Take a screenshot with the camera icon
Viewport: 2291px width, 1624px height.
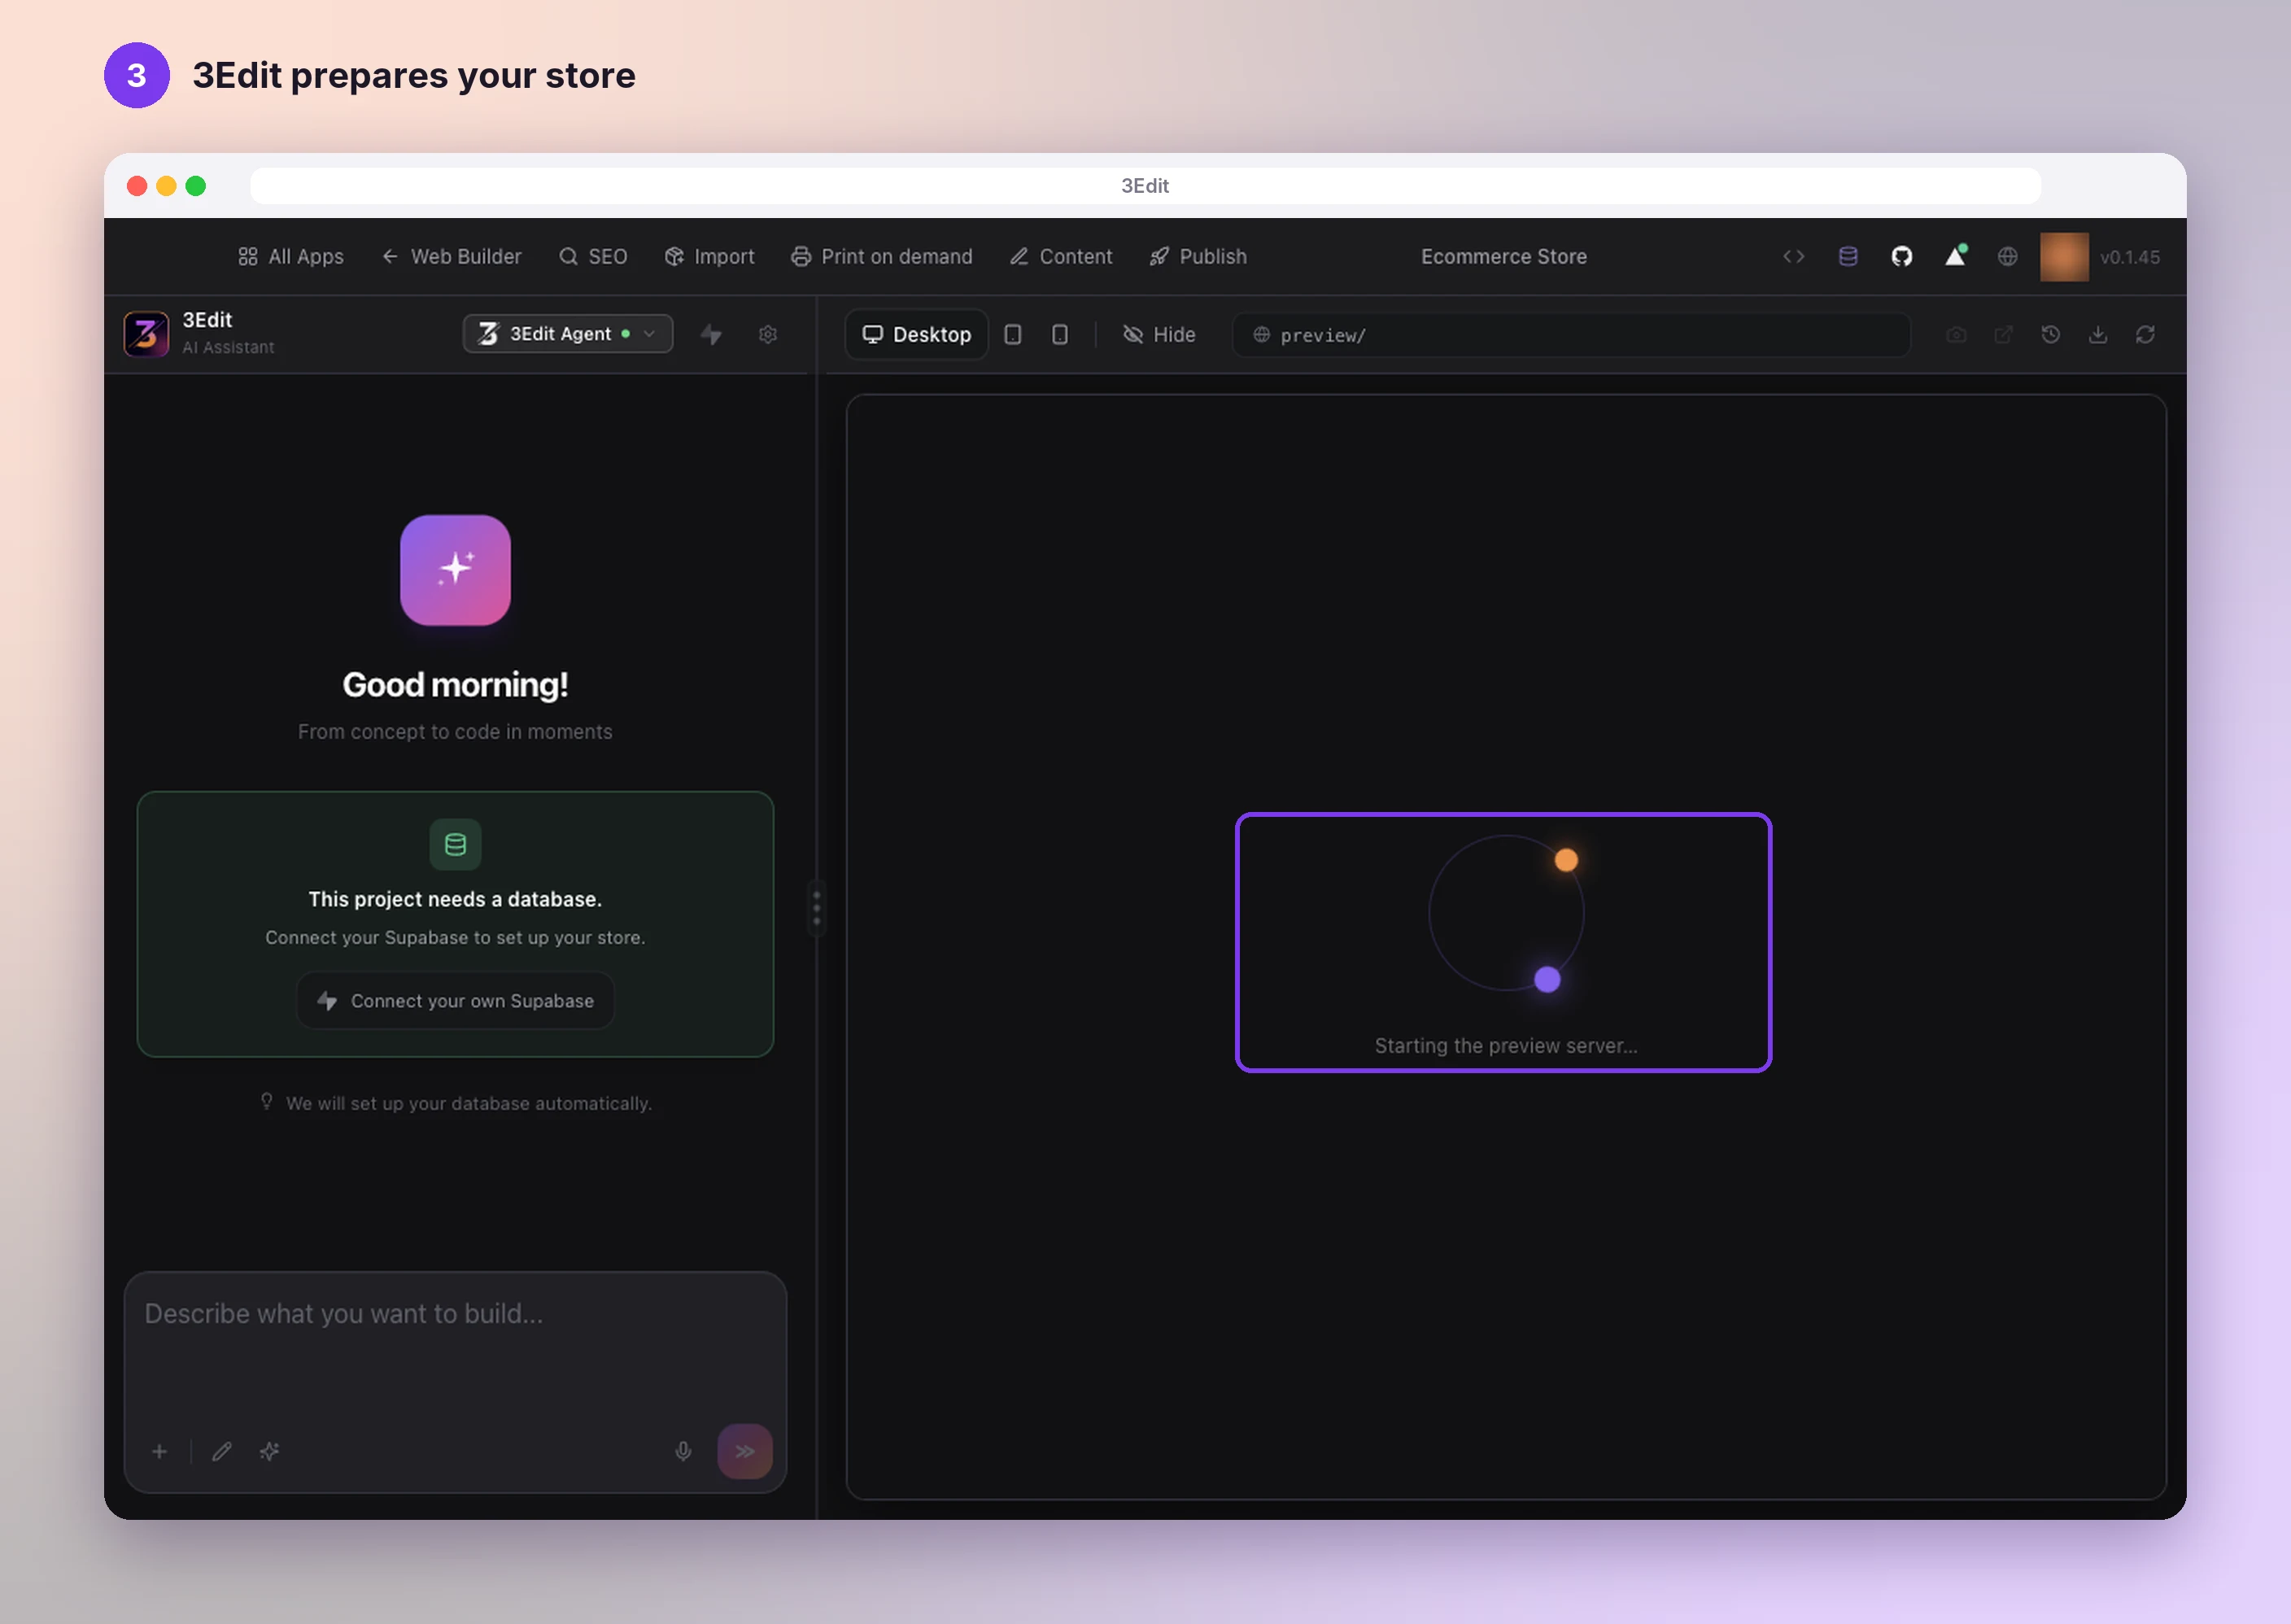click(x=1956, y=335)
